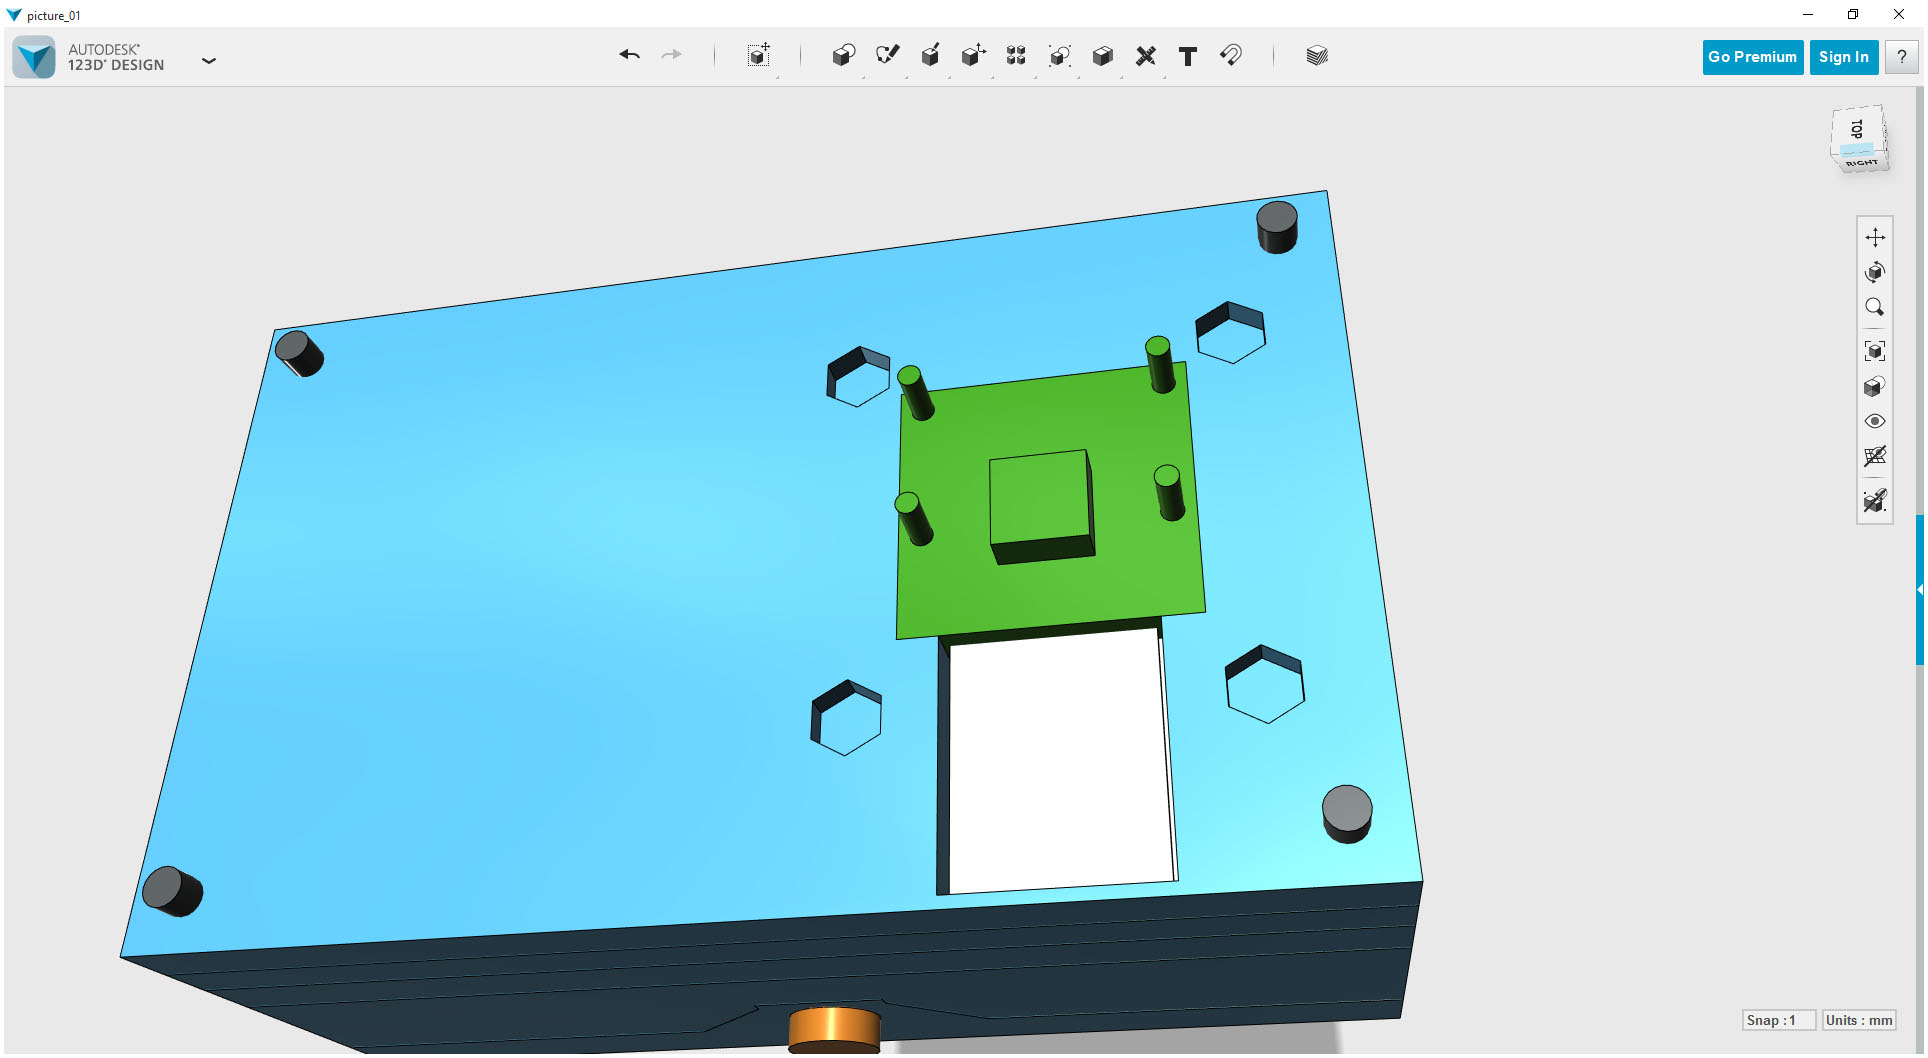Screen dimensions: 1928x1058
Task: Toggle sketch visibility in the sidebar
Action: (x=1876, y=501)
